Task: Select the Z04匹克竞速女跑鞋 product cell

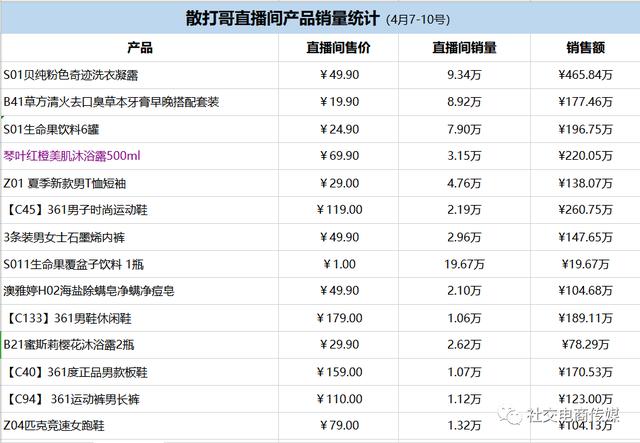Action: click(x=140, y=426)
